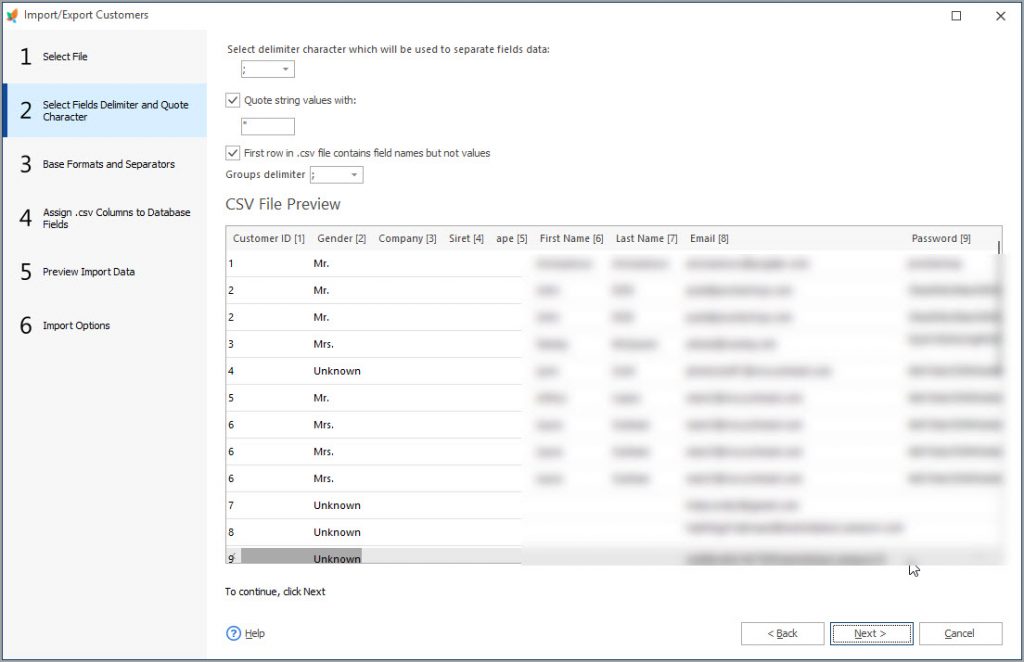Select the Customer ID column header

(268, 238)
